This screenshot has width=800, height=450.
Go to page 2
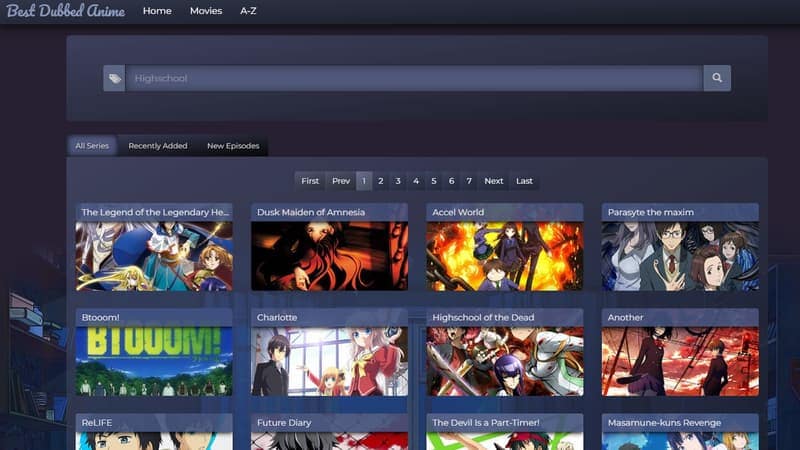coord(381,181)
